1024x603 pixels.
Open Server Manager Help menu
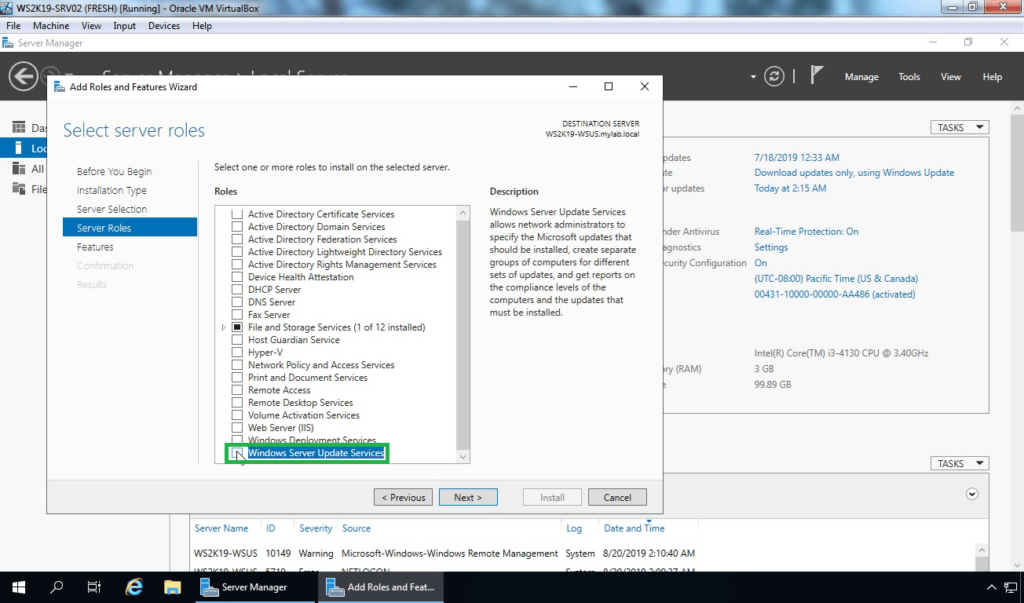click(x=992, y=76)
